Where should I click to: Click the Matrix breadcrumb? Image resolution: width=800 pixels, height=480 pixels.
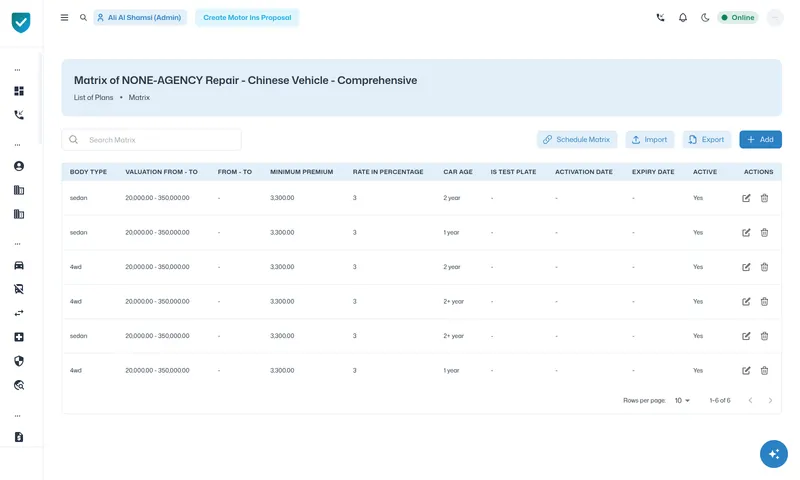point(139,97)
